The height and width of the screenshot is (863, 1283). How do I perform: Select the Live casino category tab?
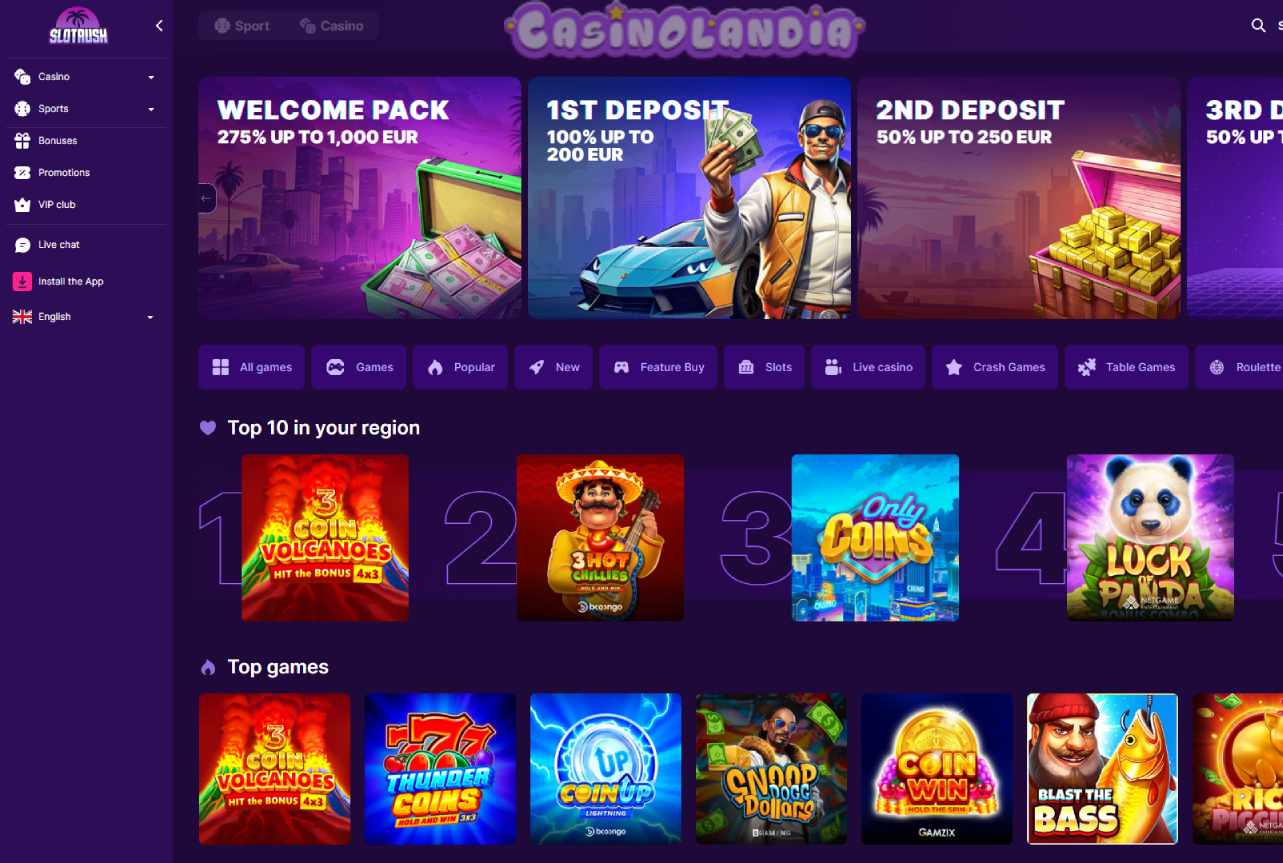coord(868,367)
